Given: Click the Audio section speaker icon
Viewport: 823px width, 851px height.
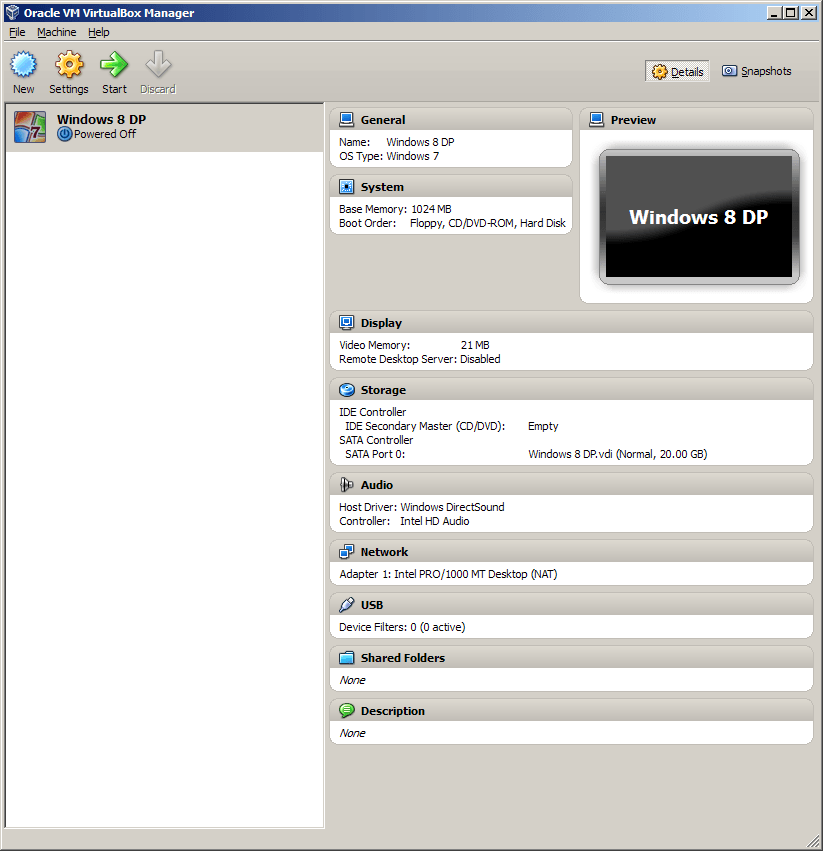Looking at the screenshot, I should (x=346, y=485).
